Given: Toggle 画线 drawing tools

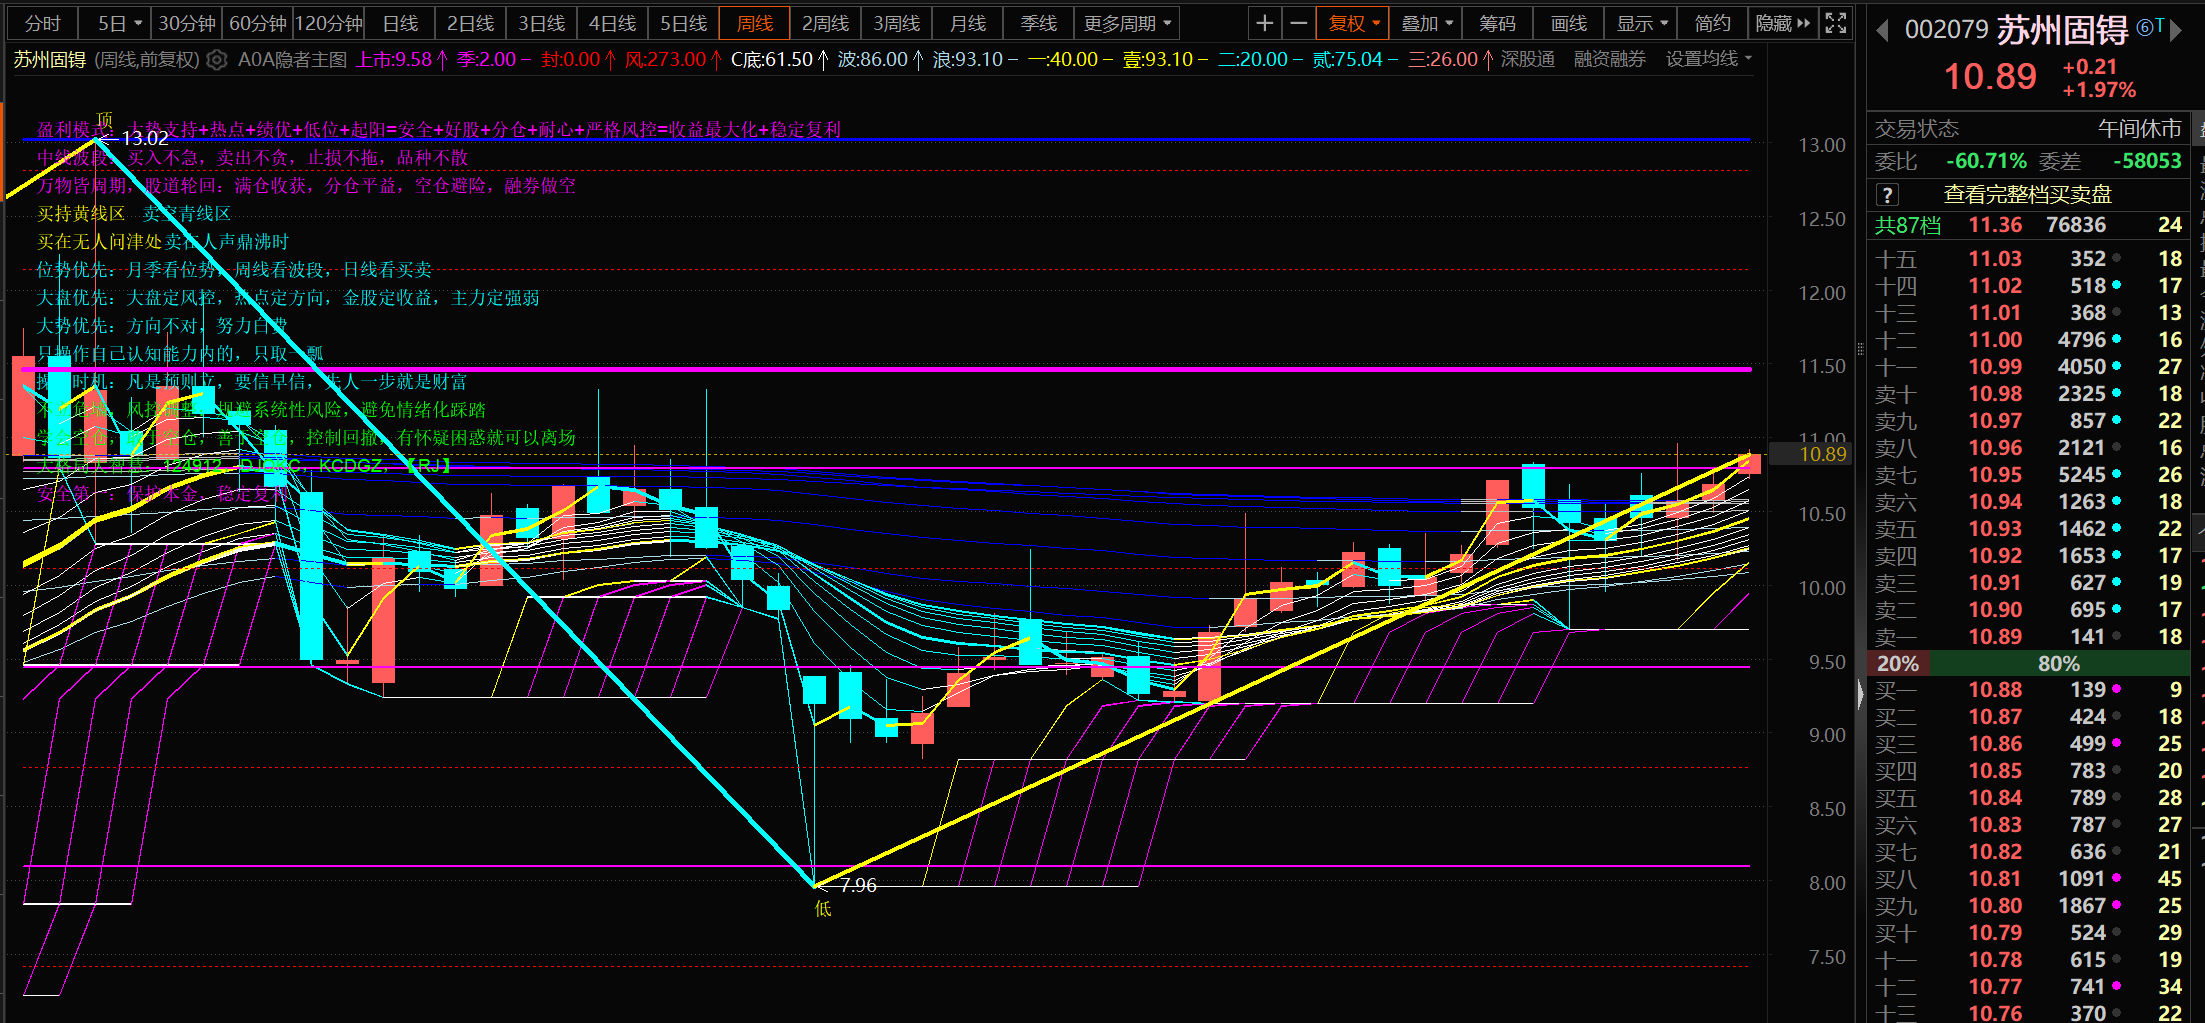Looking at the screenshot, I should tap(1568, 23).
